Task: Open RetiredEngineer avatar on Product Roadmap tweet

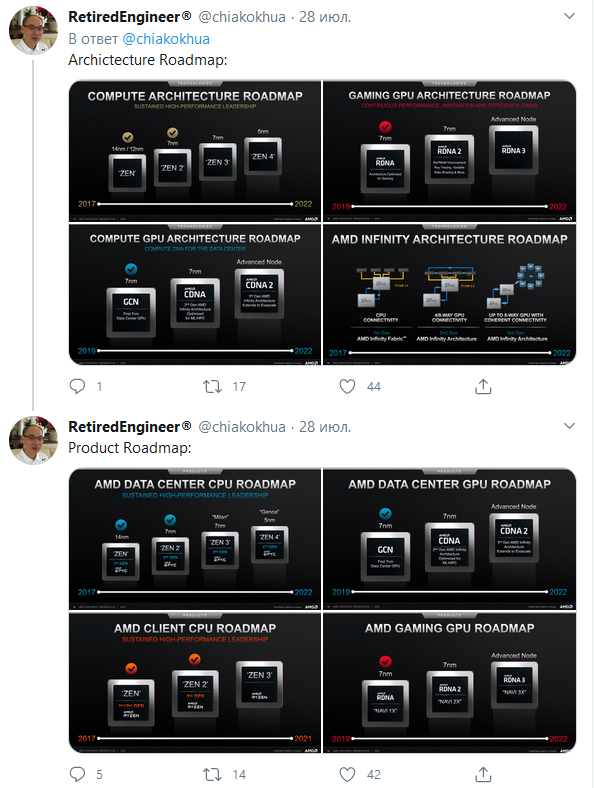Action: [x=33, y=440]
